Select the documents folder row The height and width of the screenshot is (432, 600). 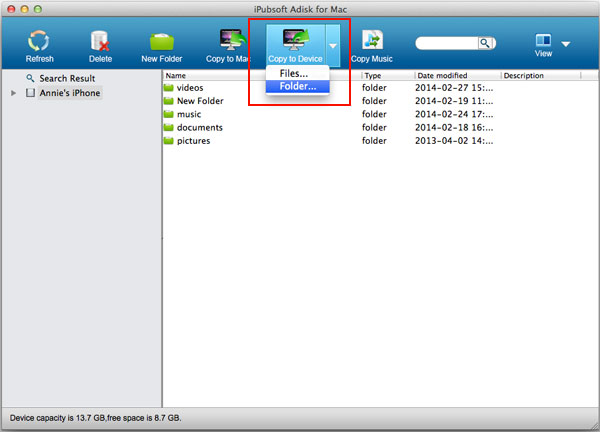click(x=380, y=127)
